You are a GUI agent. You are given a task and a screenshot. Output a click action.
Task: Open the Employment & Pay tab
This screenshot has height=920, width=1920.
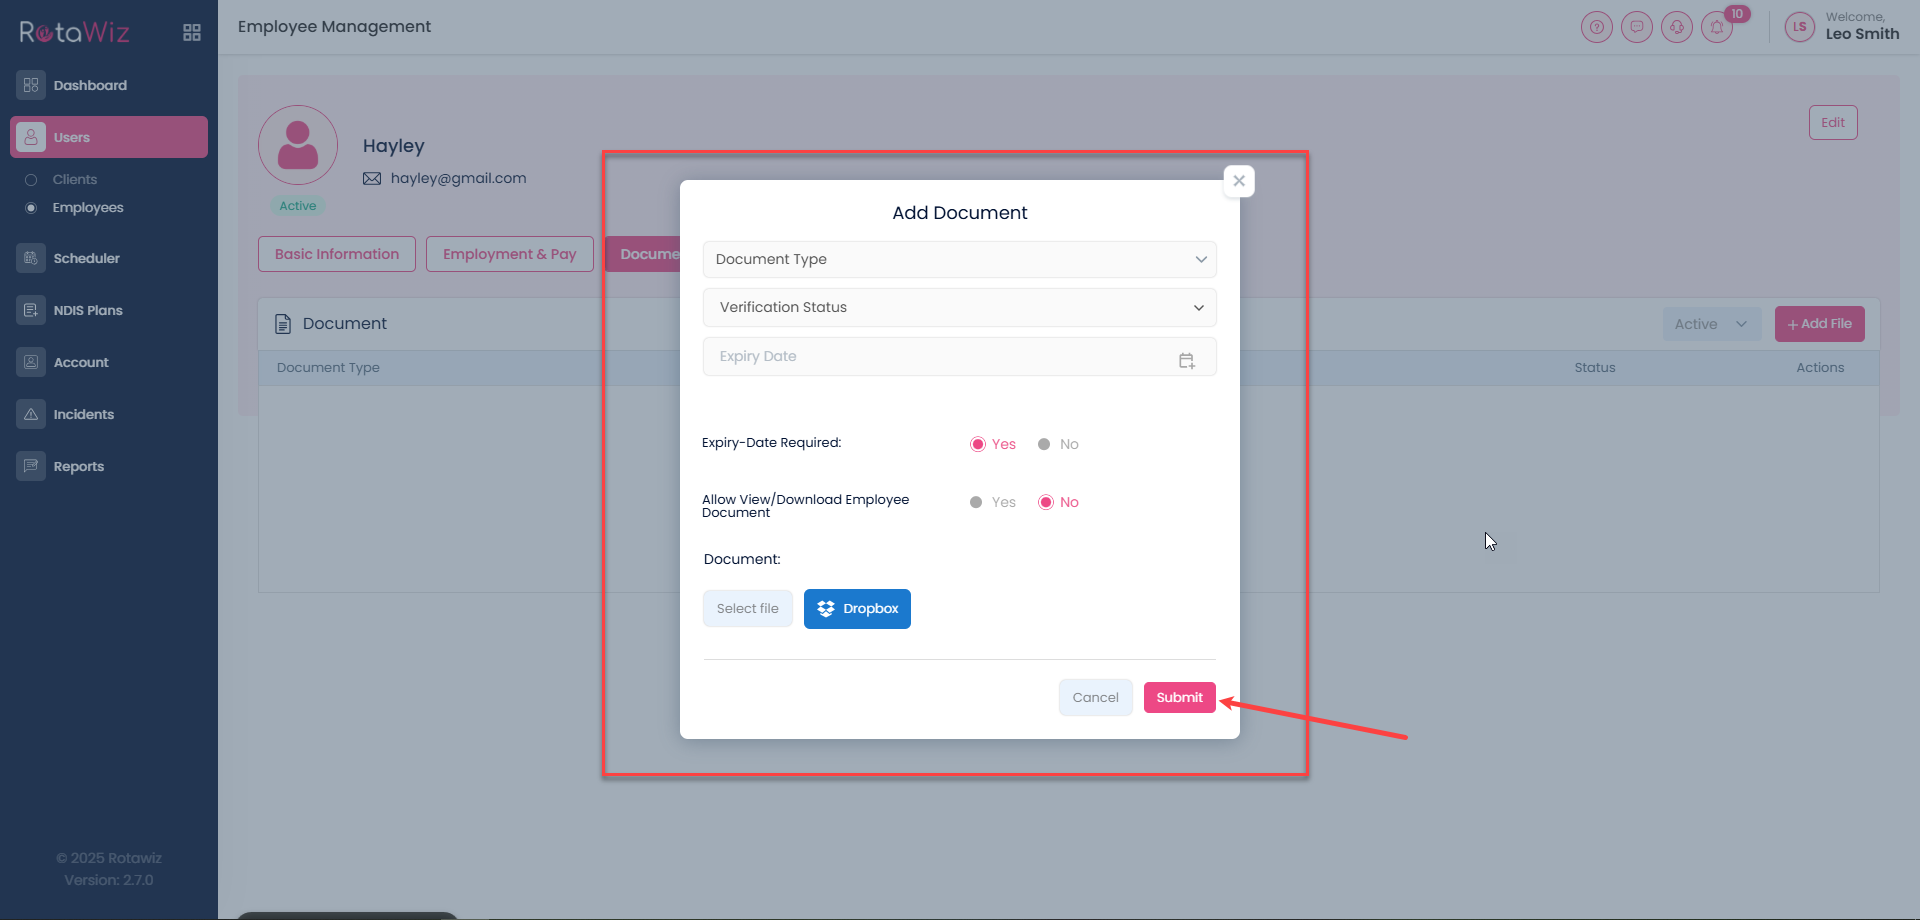point(509,254)
